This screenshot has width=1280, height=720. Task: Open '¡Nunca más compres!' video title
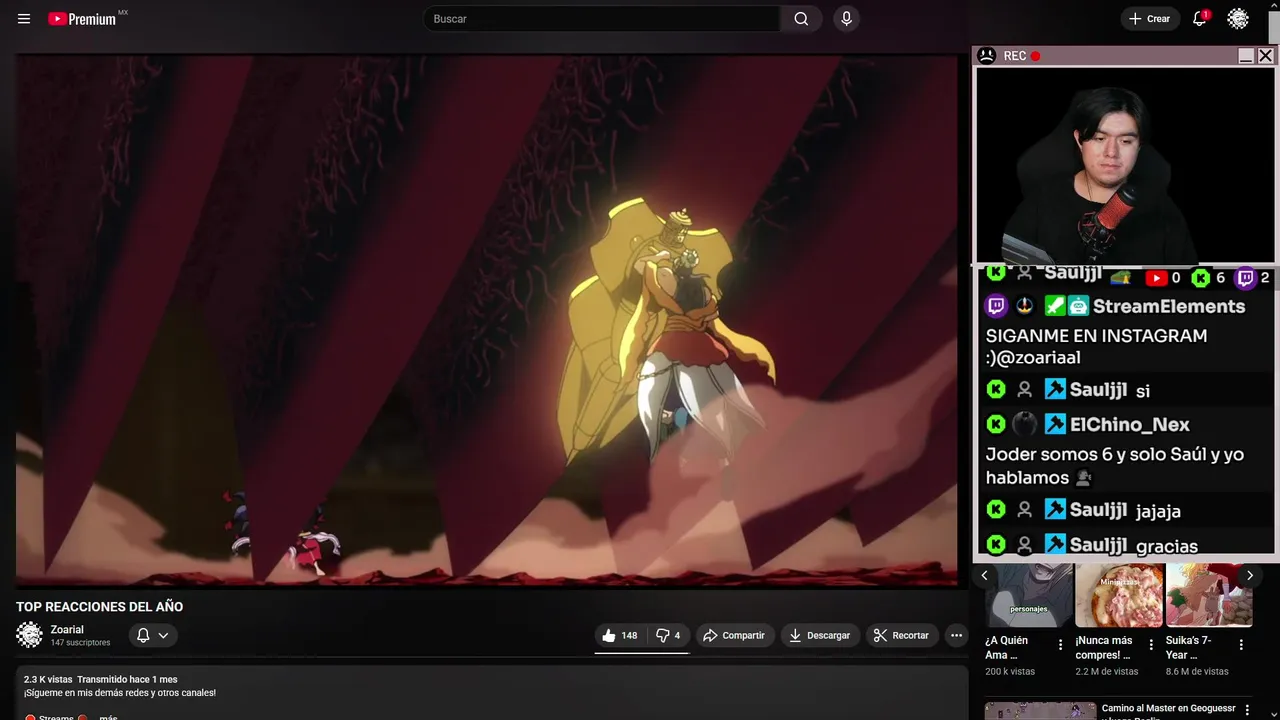1104,648
